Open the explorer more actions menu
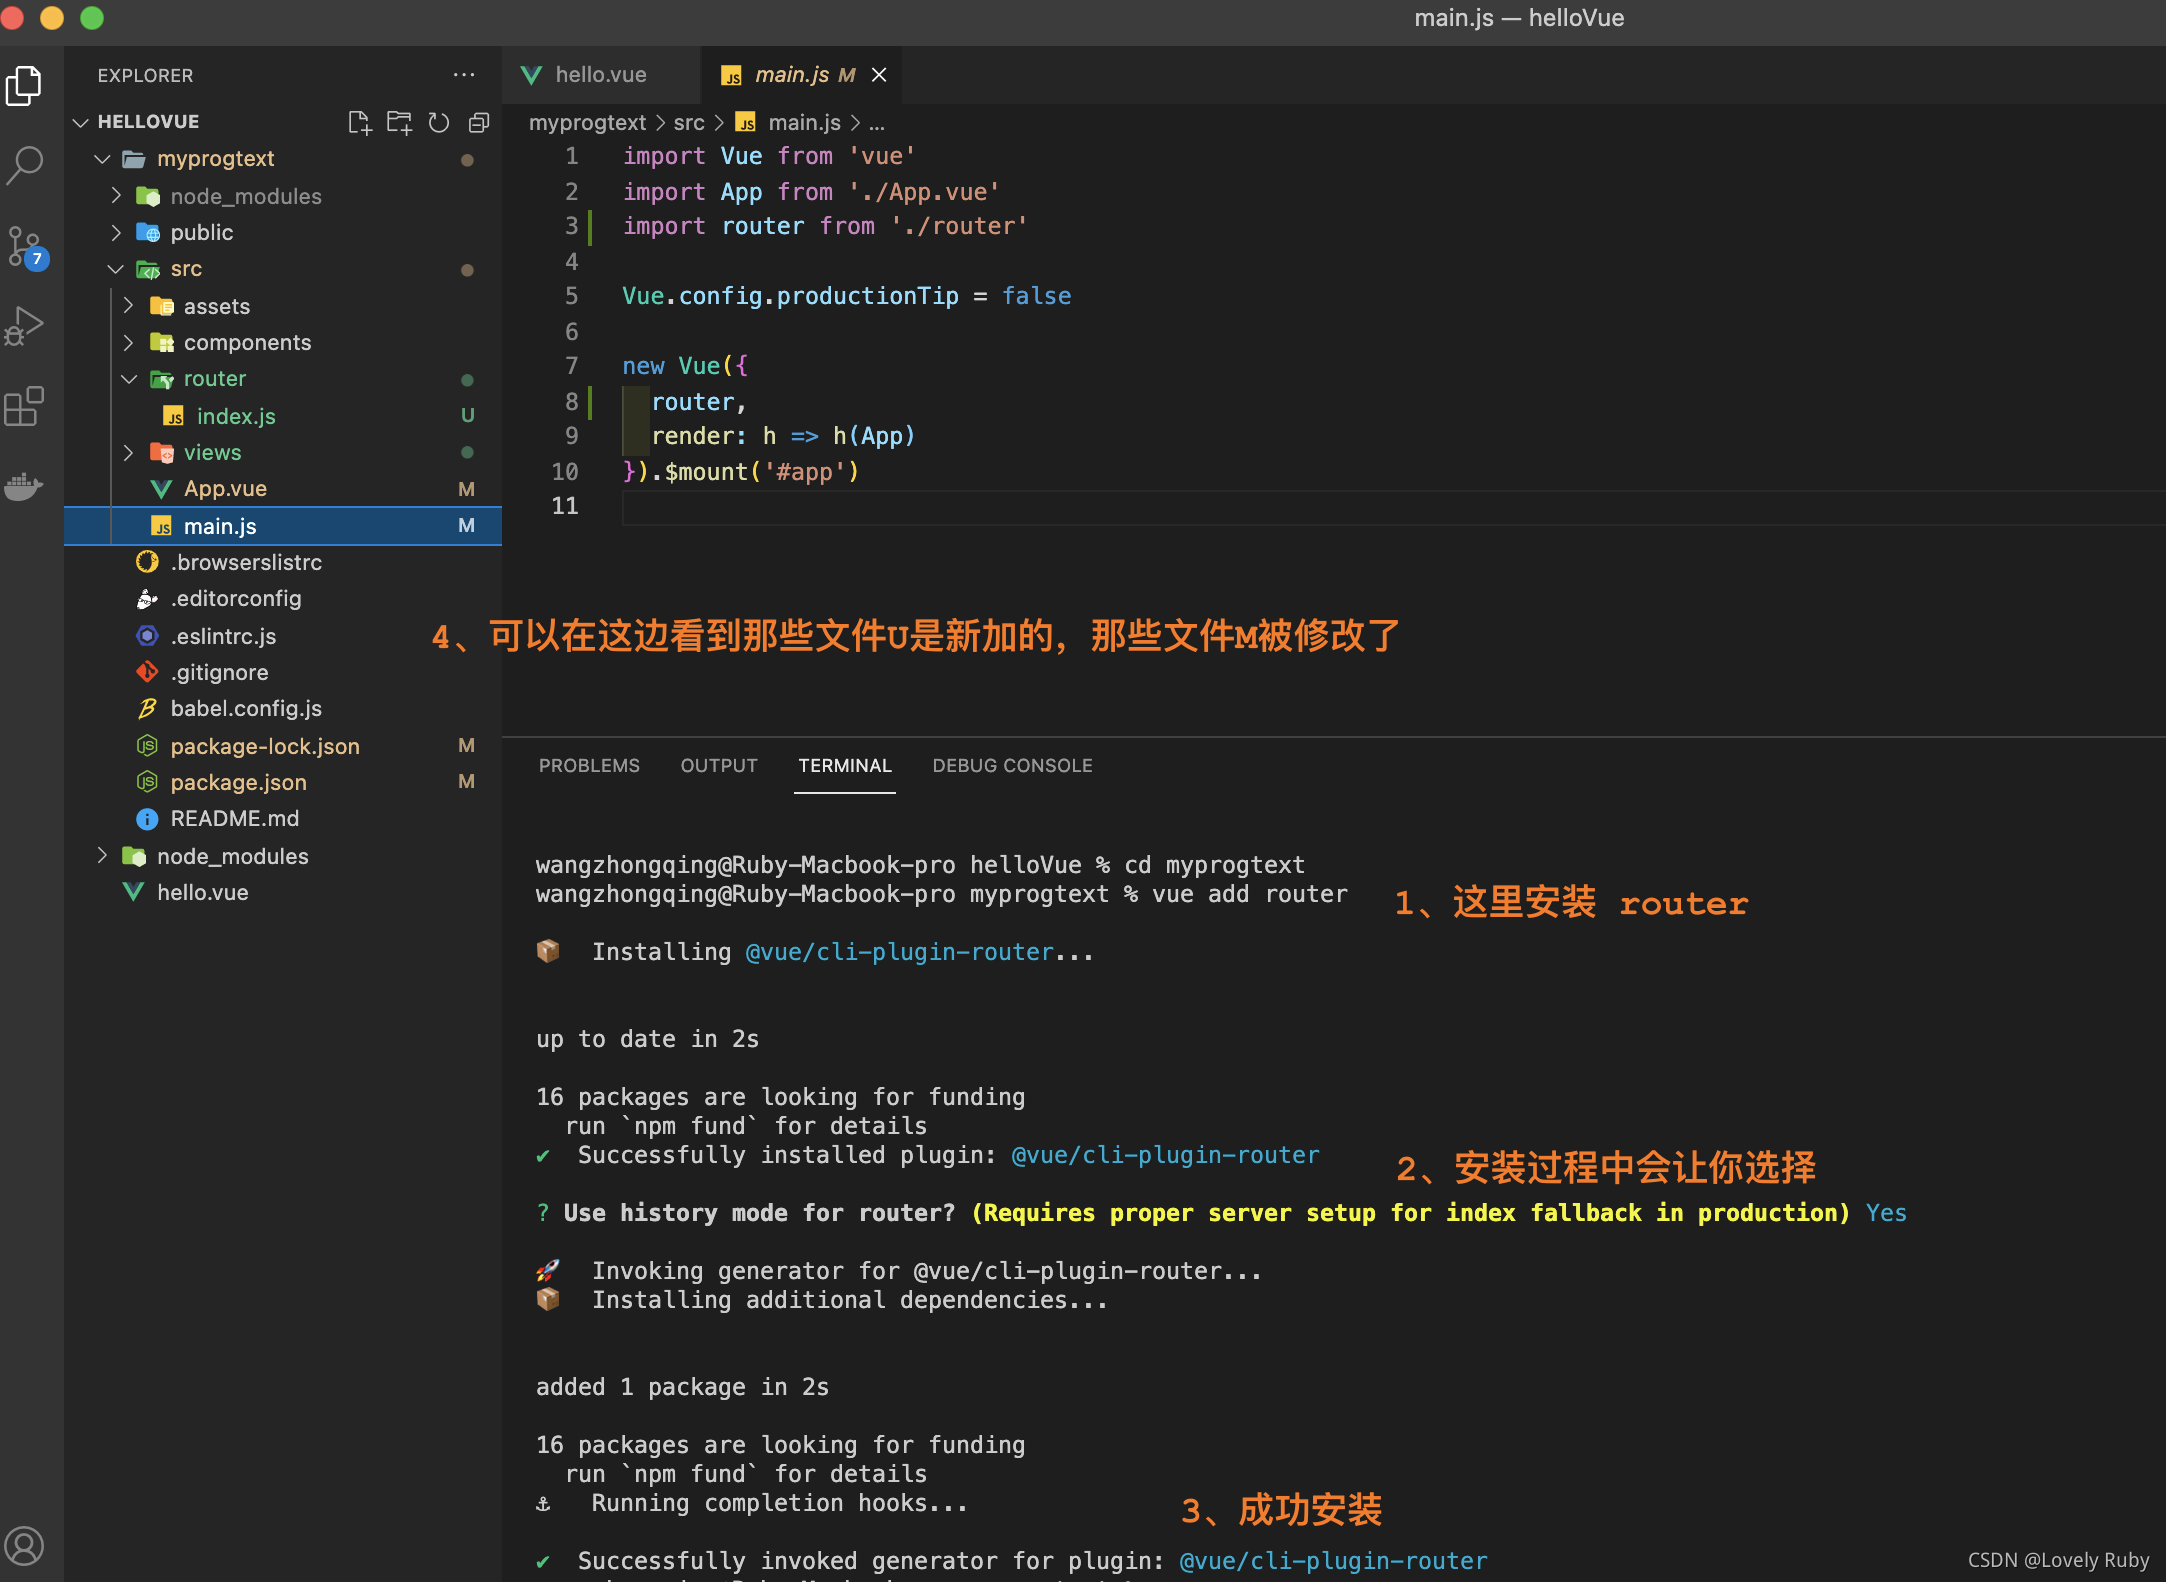The width and height of the screenshot is (2166, 1582). coord(463,75)
